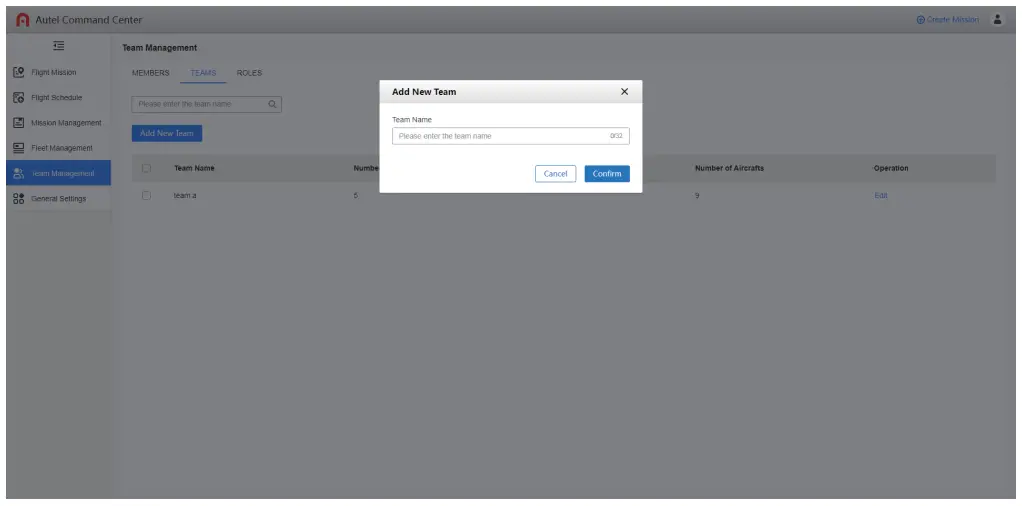
Task: Click the Number of Aircrafts column header
Action: pos(729,168)
